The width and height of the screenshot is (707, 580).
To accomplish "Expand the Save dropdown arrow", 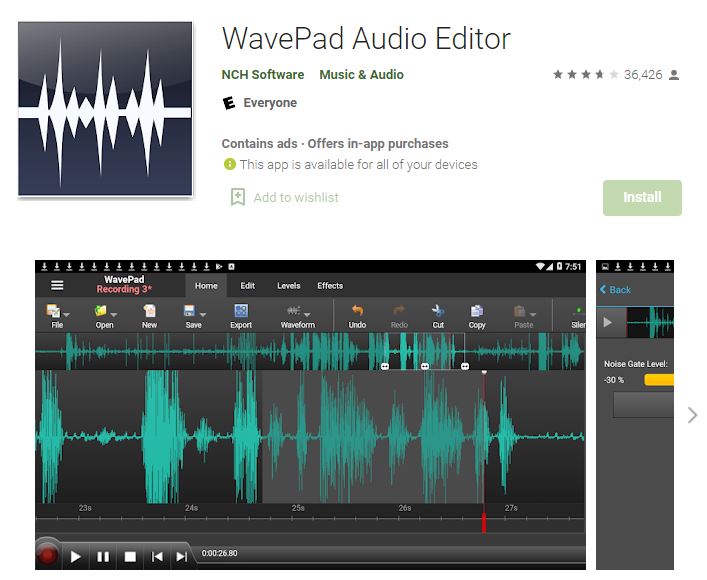I will [203, 314].
